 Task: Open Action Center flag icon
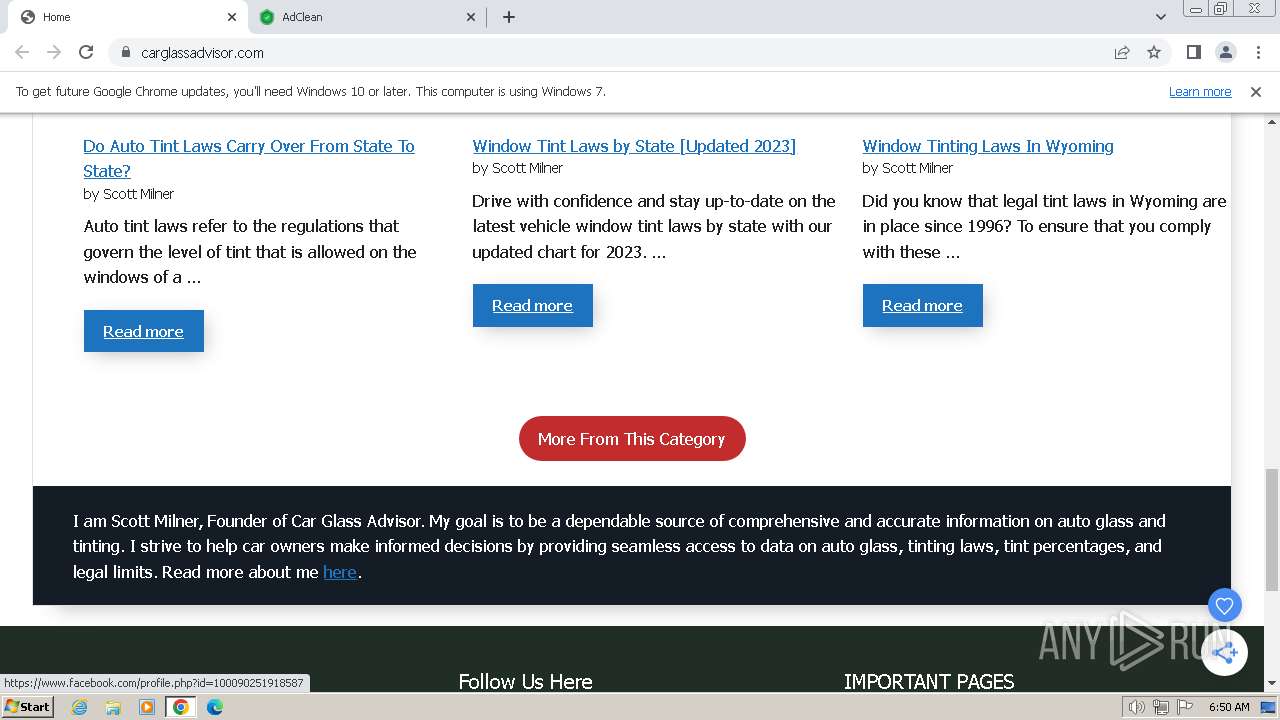click(x=1184, y=707)
